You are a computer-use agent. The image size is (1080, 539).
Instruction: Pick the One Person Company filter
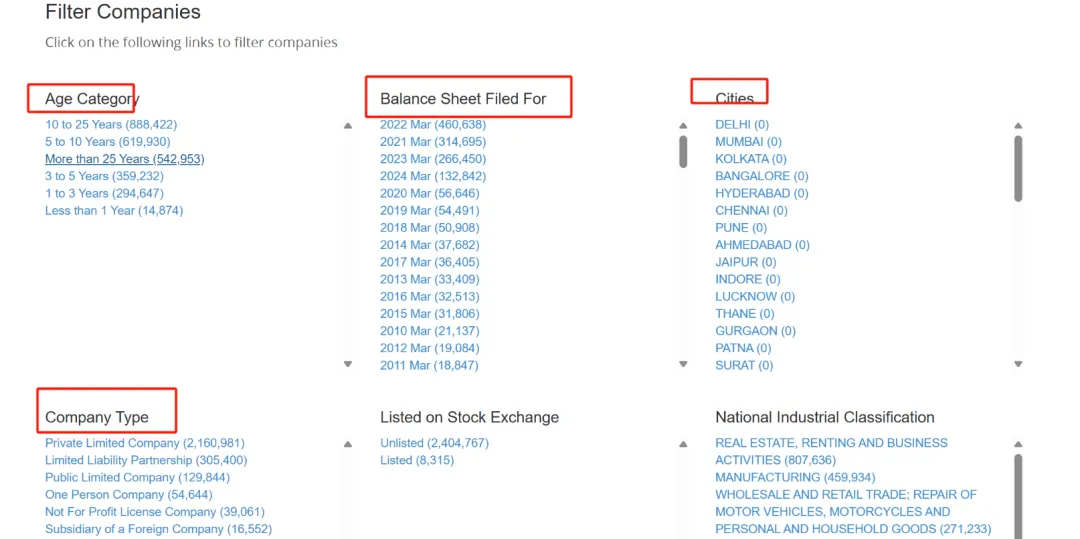(x=128, y=495)
